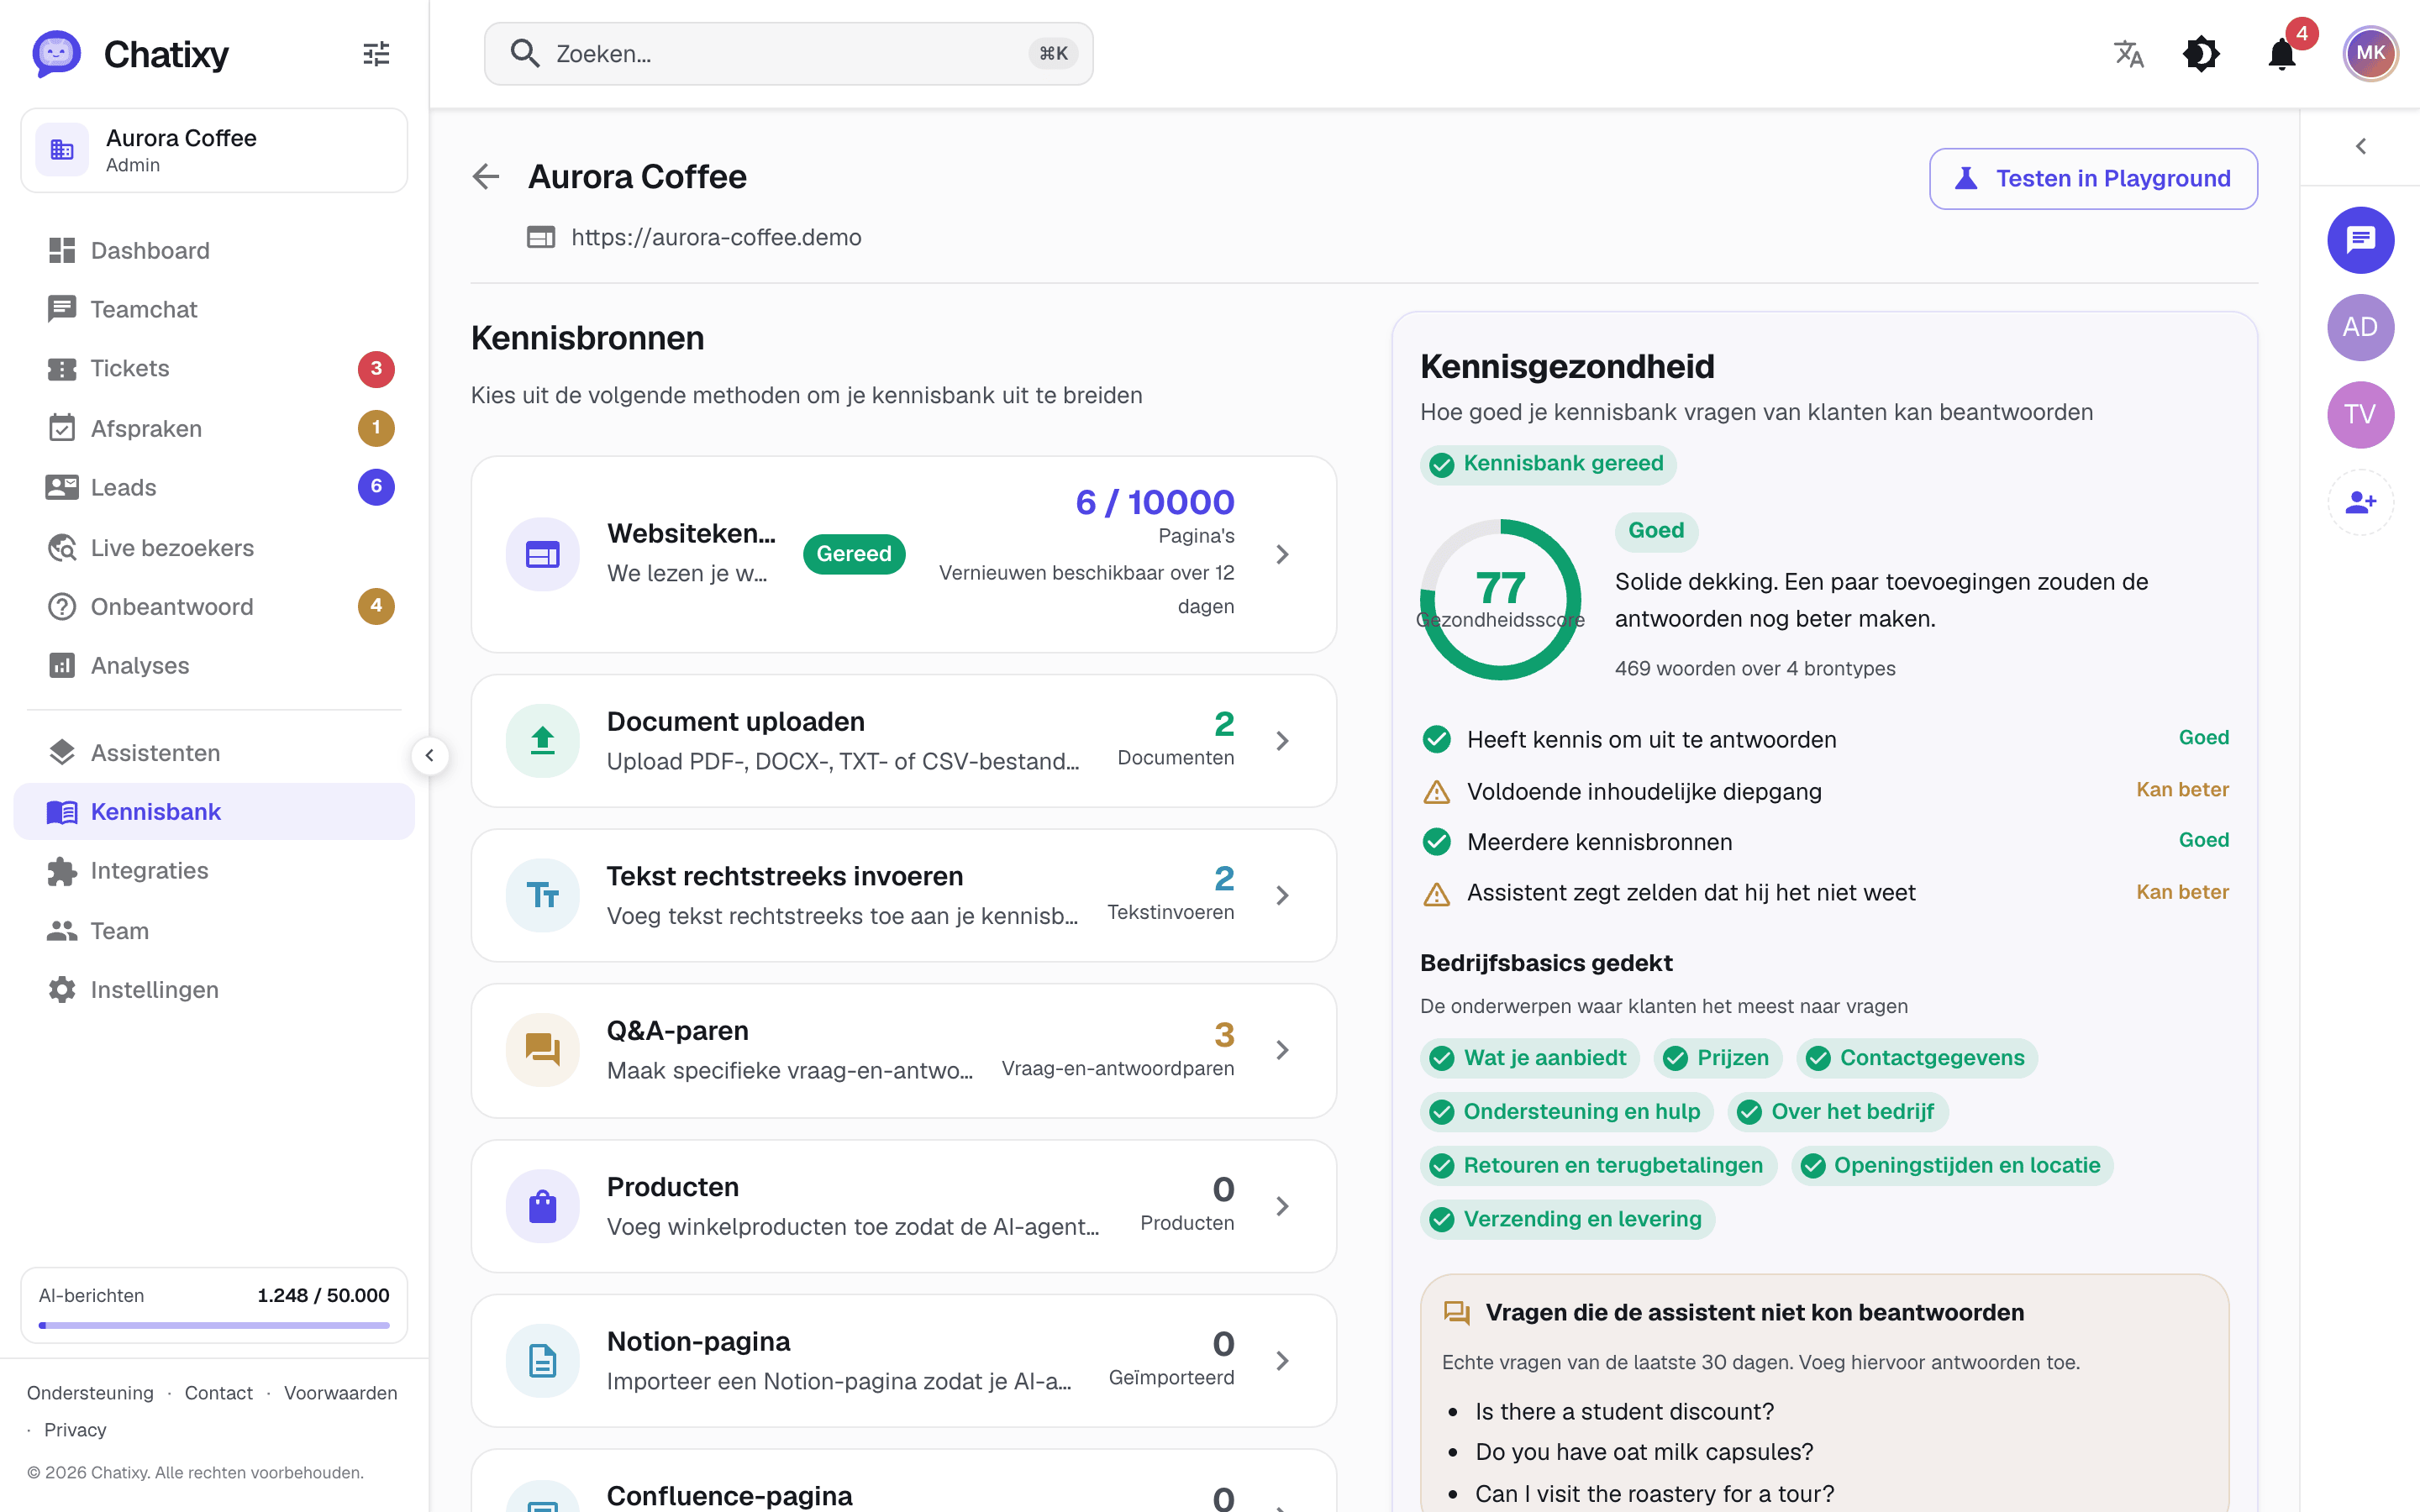Viewport: 2420px width, 1512px height.
Task: Open Afspraken in the sidebar
Action: tap(214, 429)
